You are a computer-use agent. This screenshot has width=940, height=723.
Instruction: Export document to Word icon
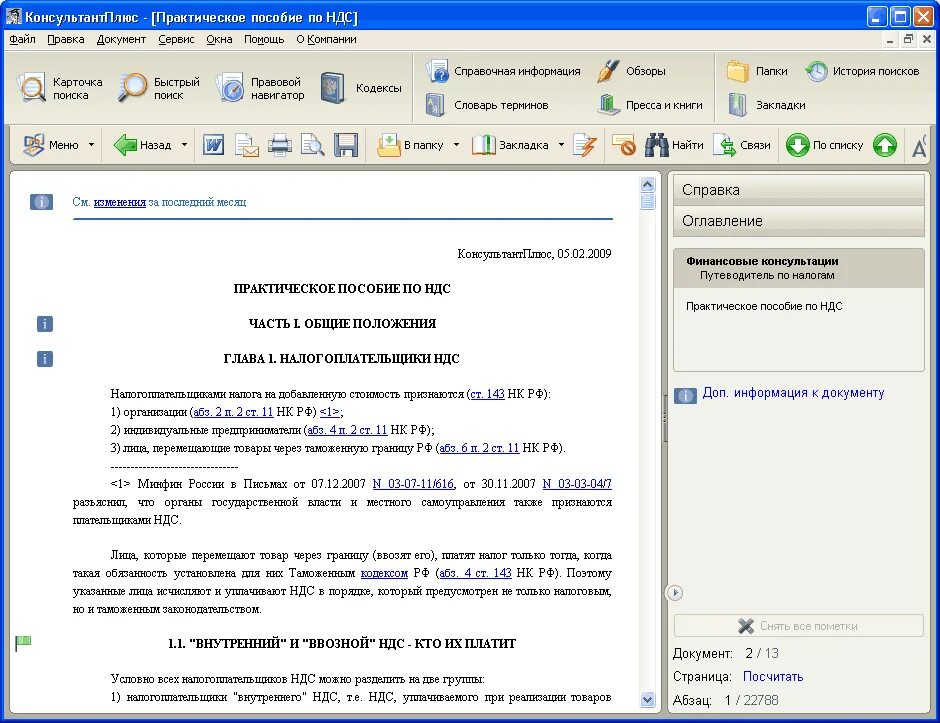213,145
